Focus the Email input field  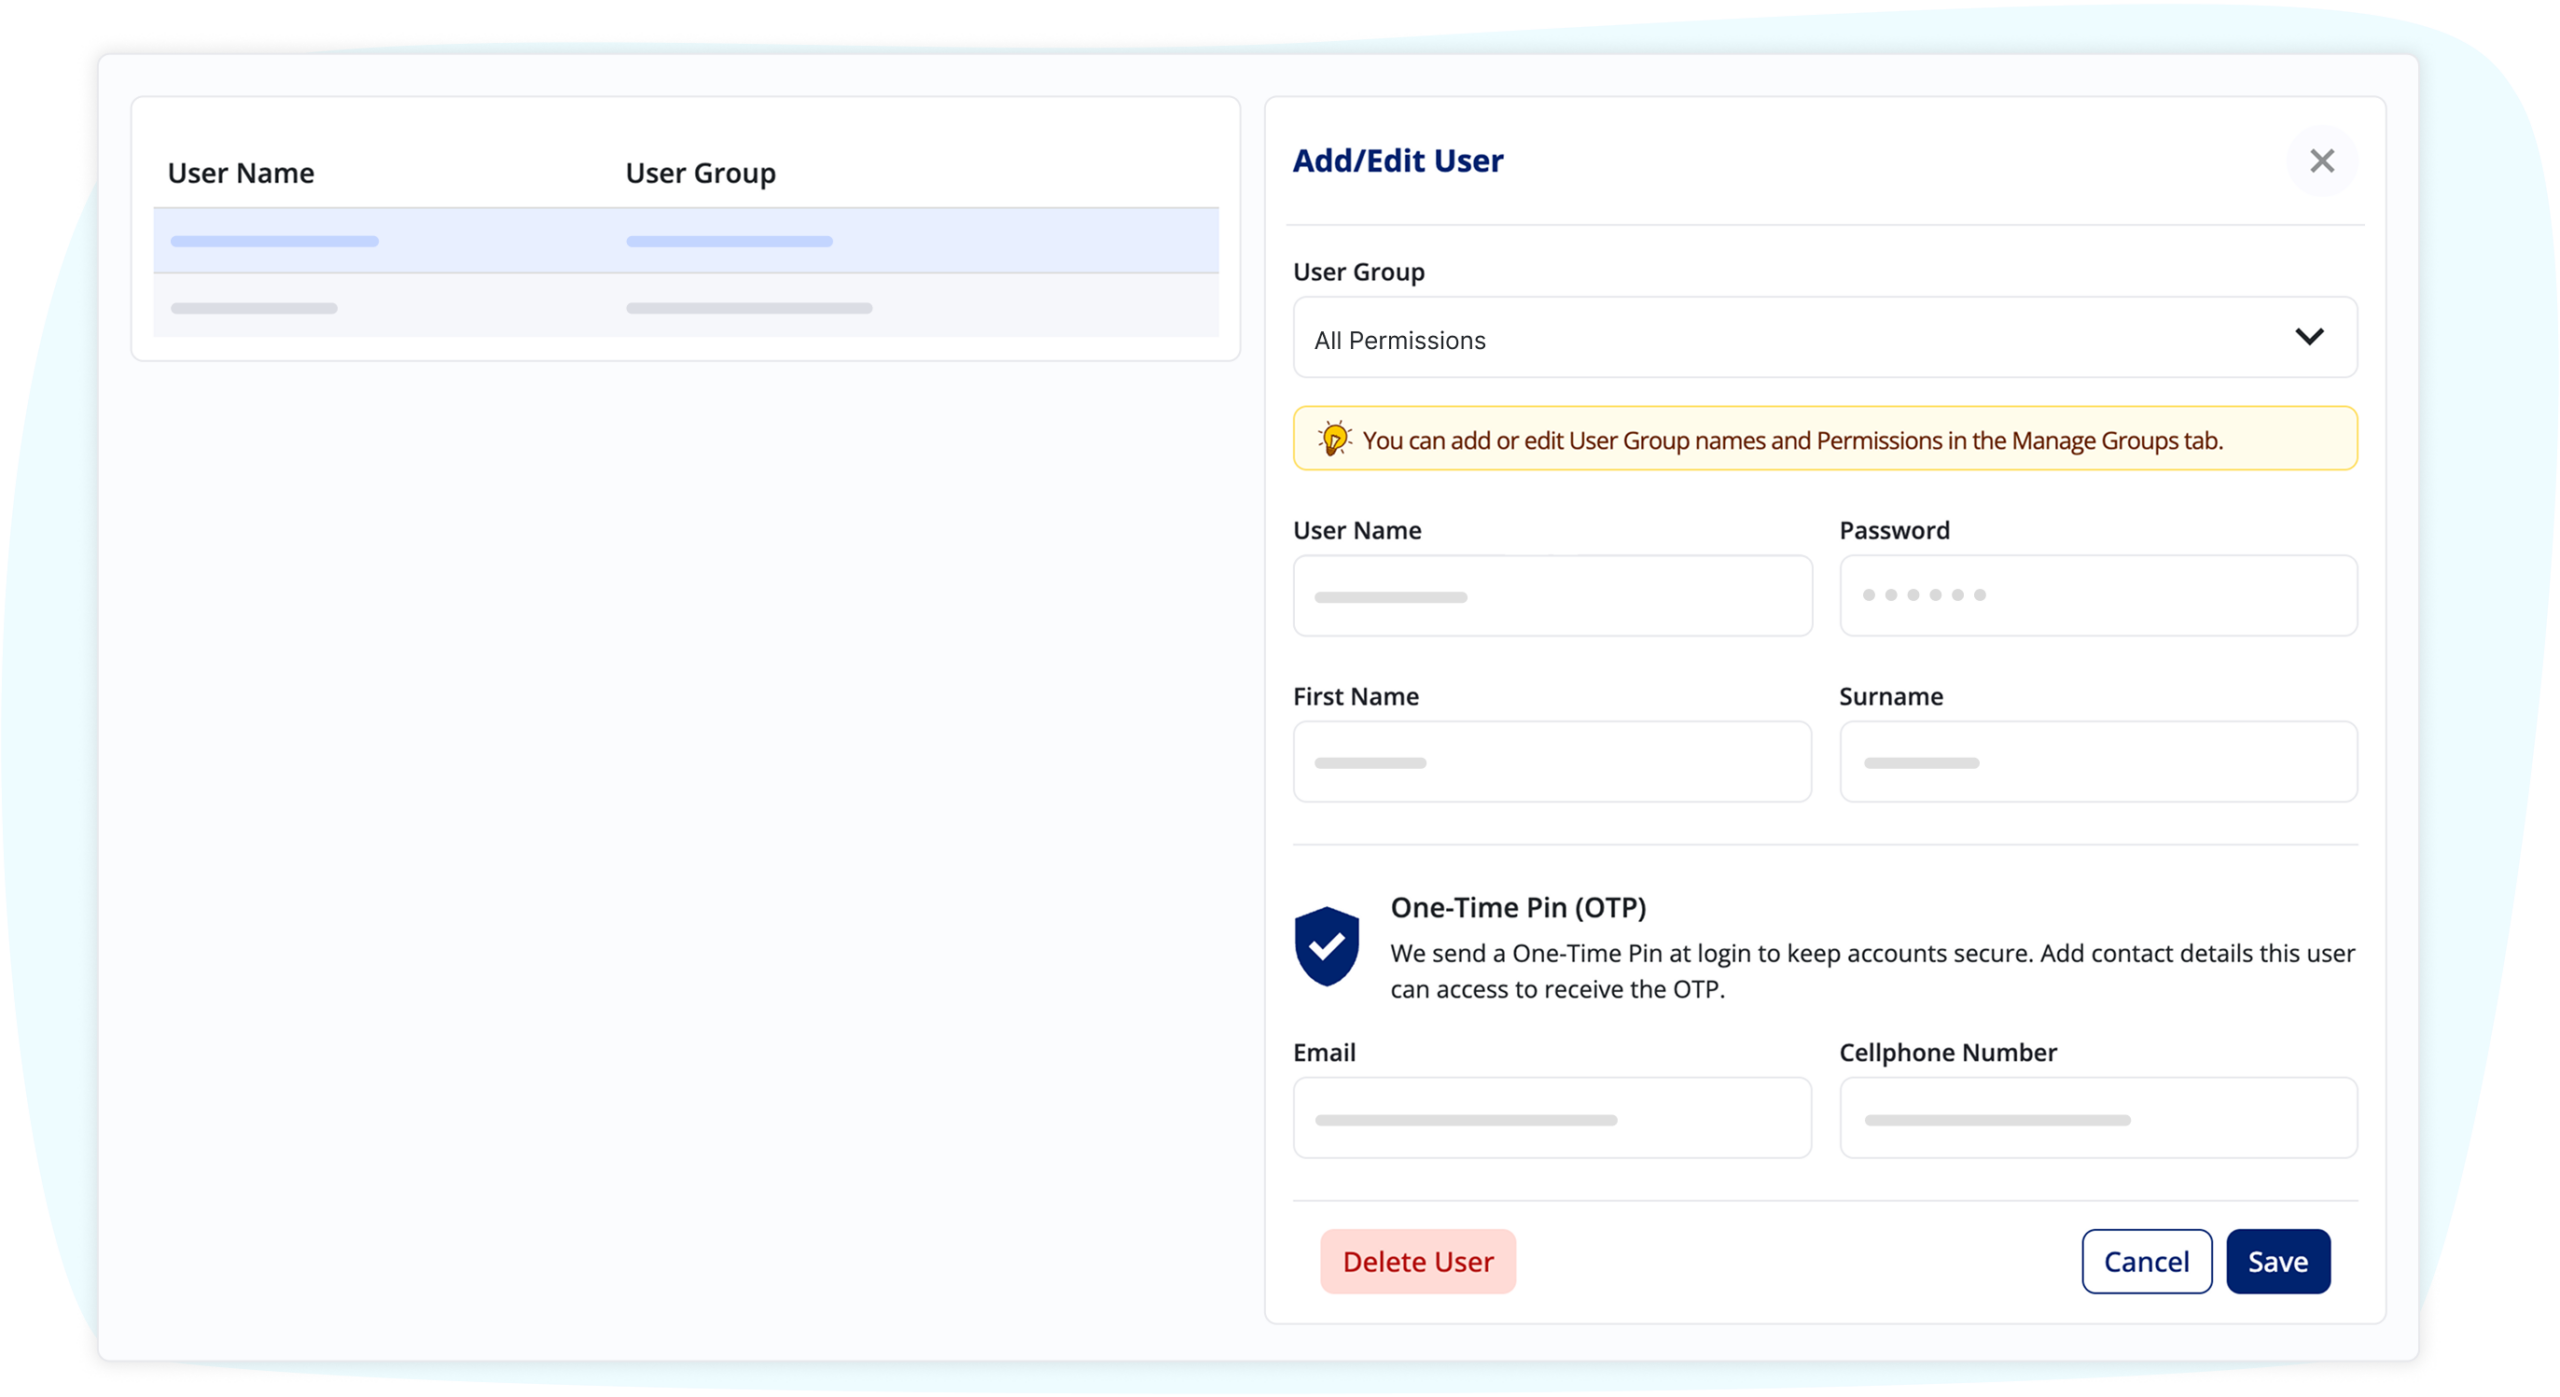[x=1552, y=1118]
